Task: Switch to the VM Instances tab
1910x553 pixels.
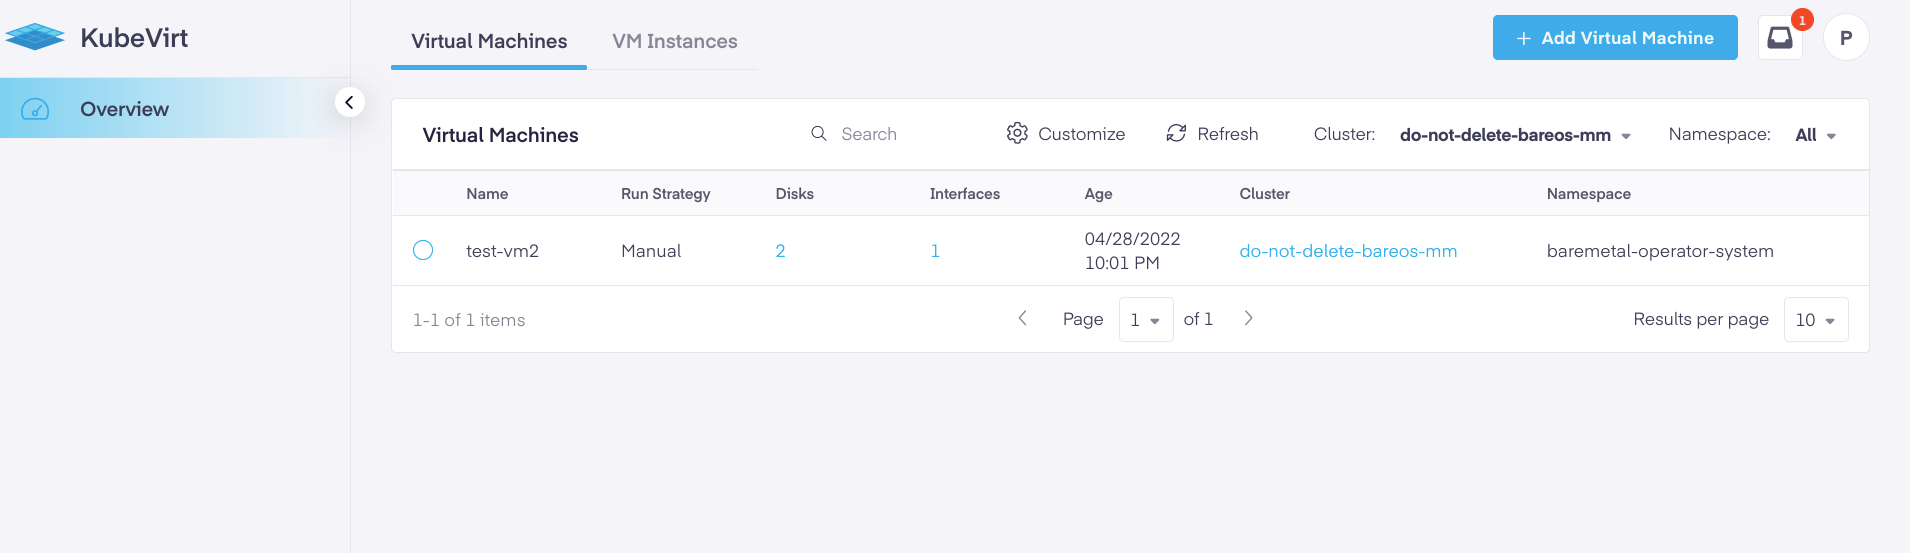Action: point(675,41)
